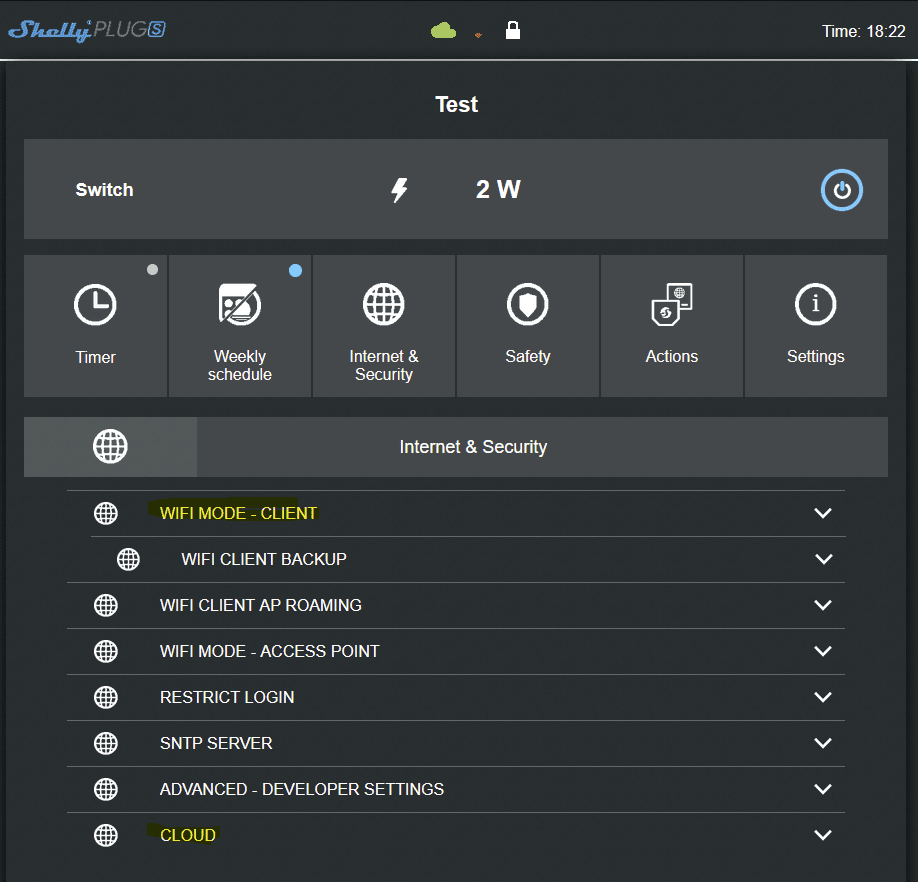918x882 pixels.
Task: Click globe icon beside ADVANCED - DEVELOPER SETTINGS
Action: point(106,790)
